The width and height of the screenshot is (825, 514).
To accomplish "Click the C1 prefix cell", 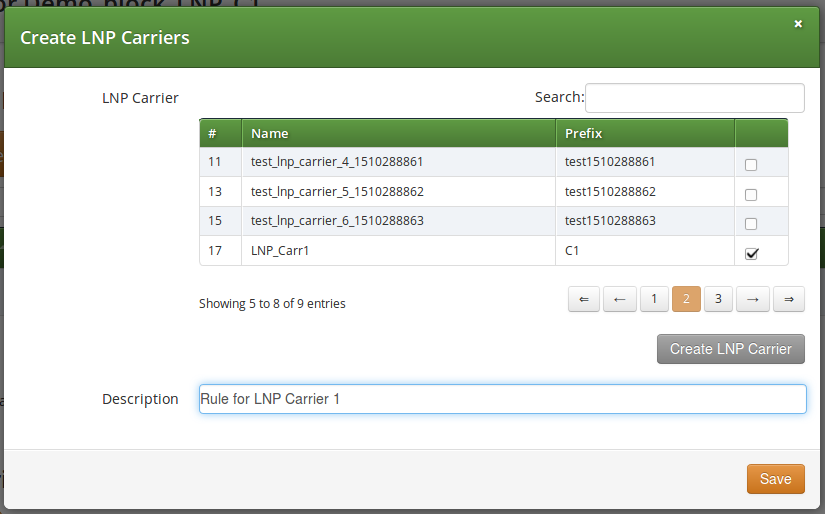I will [x=645, y=250].
